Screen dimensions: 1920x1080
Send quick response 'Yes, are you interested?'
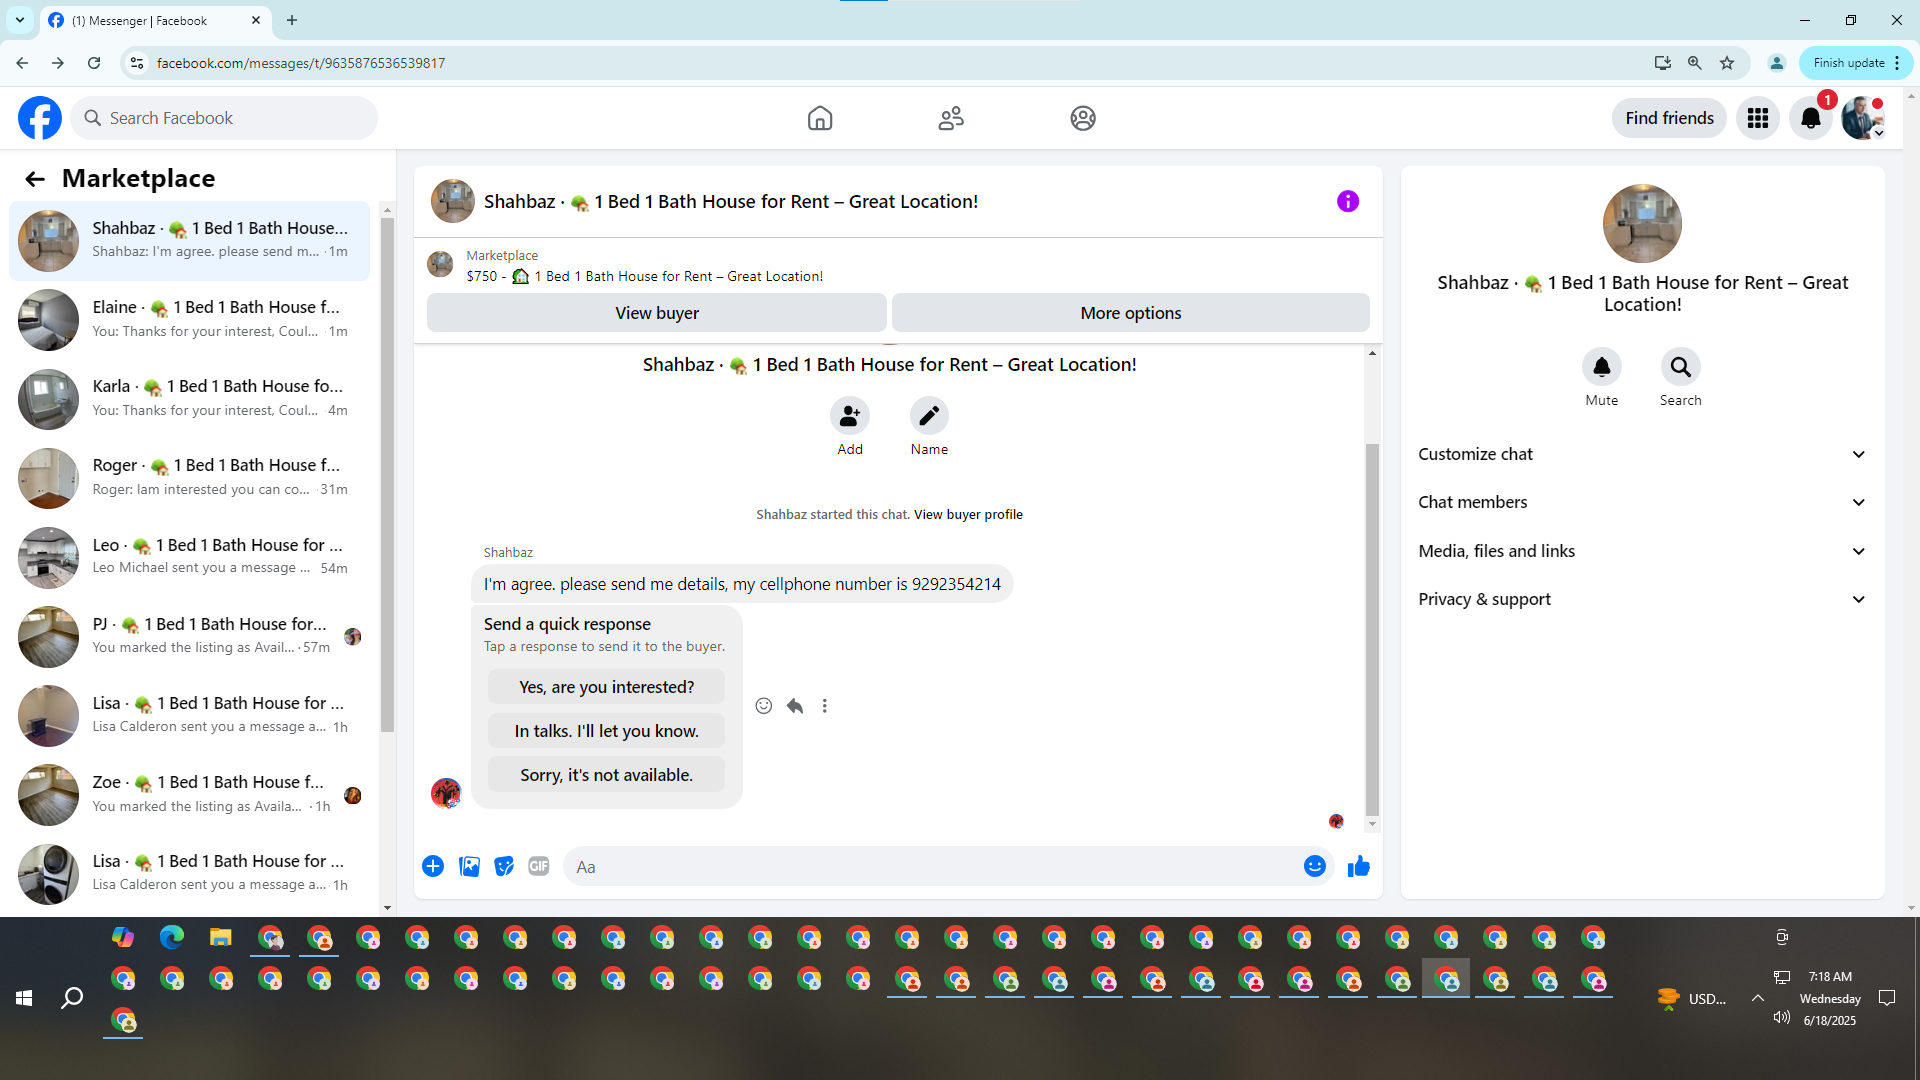pos(606,687)
